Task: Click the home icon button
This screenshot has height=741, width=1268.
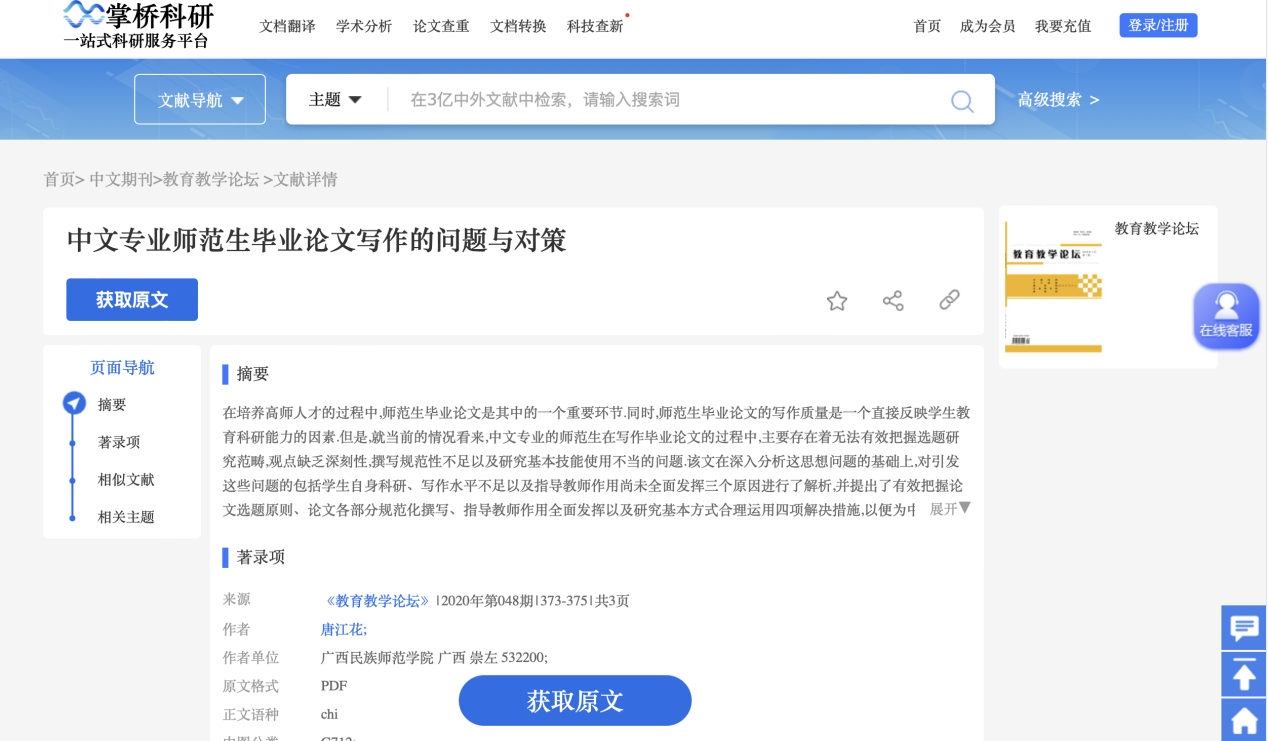Action: (1244, 720)
